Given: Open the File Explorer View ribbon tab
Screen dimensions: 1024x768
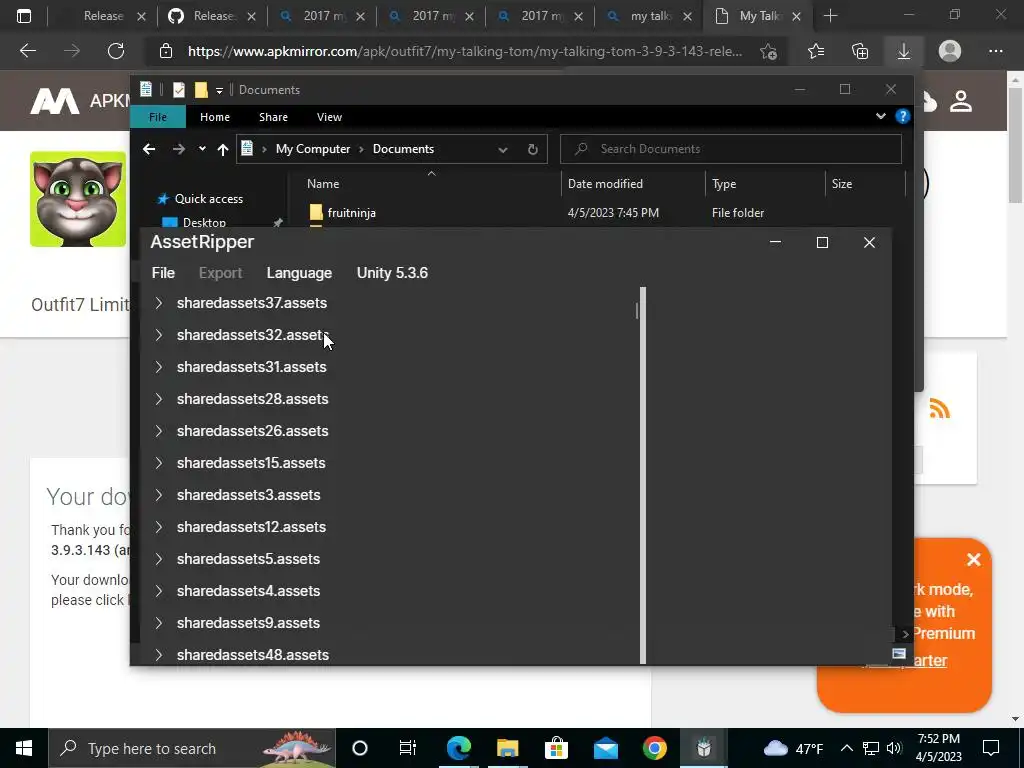Looking at the screenshot, I should 329,117.
